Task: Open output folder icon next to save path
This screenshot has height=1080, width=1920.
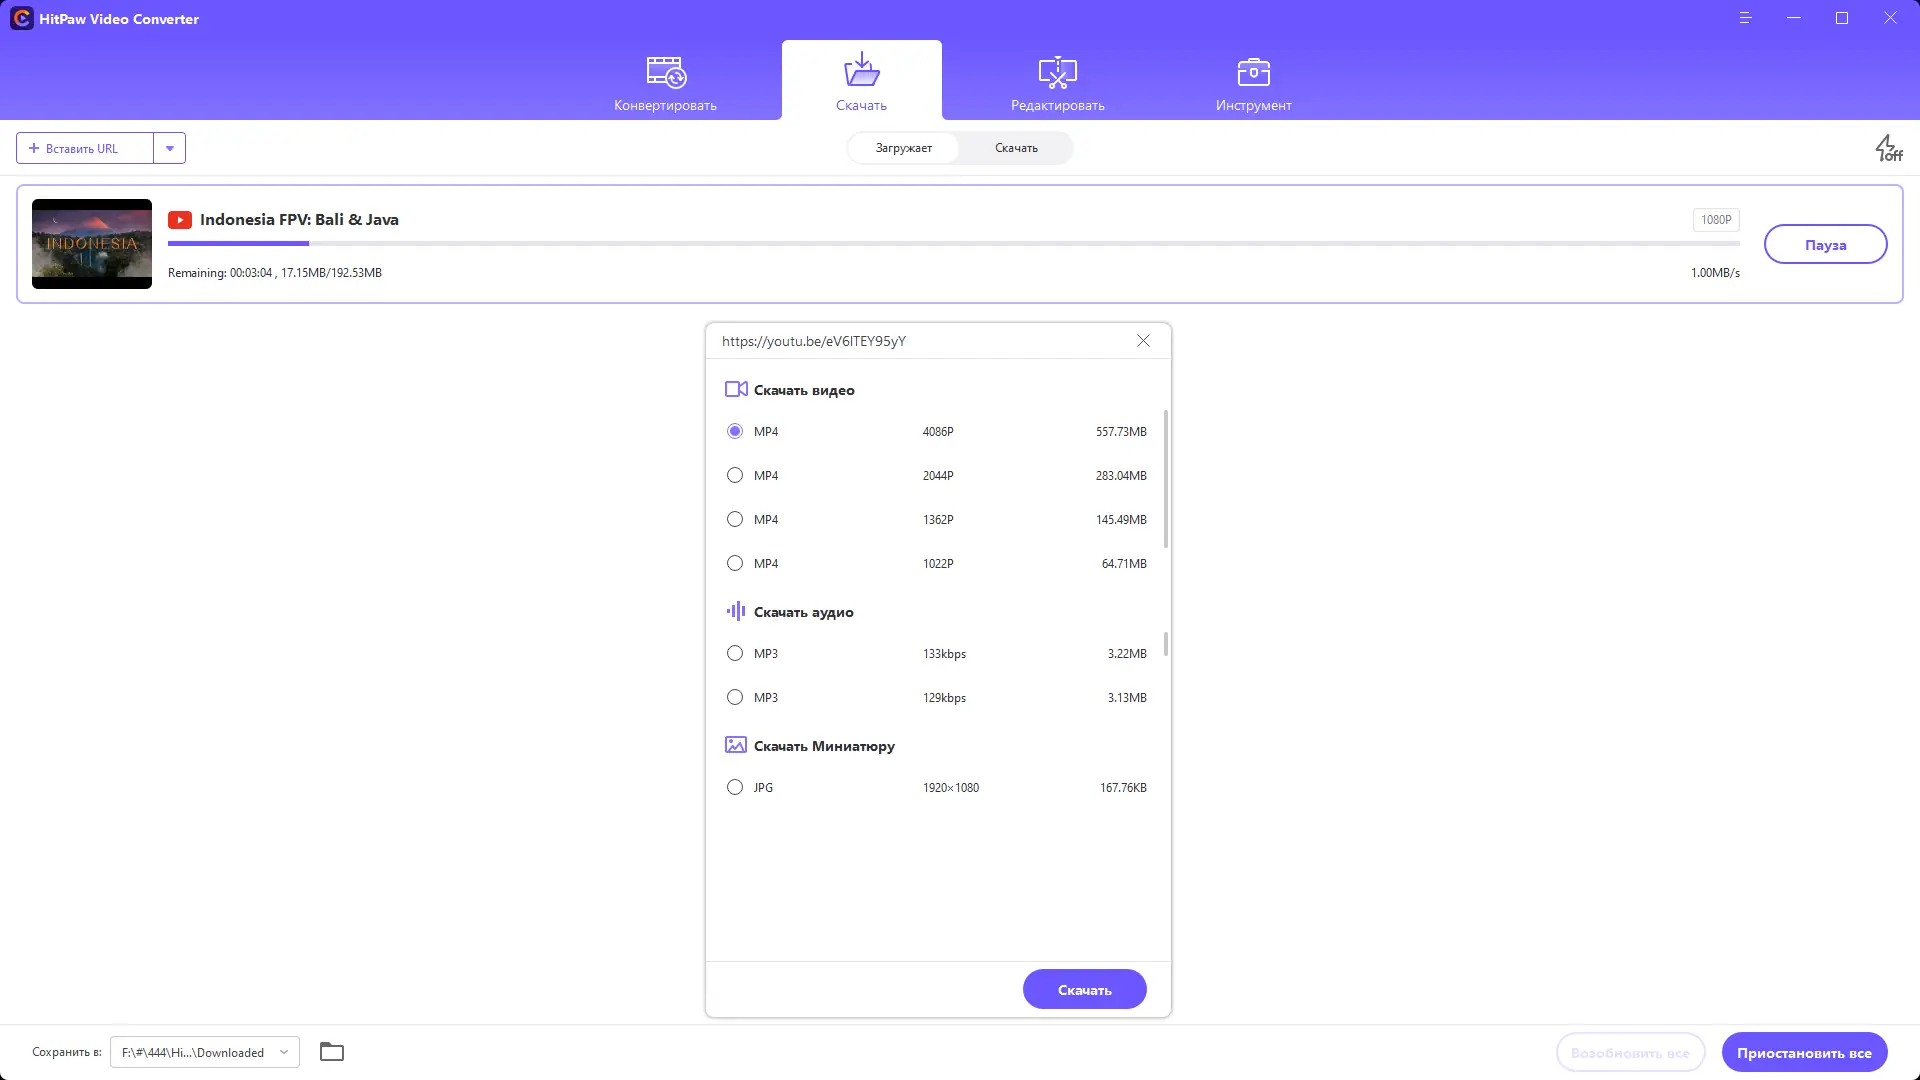Action: [332, 1052]
